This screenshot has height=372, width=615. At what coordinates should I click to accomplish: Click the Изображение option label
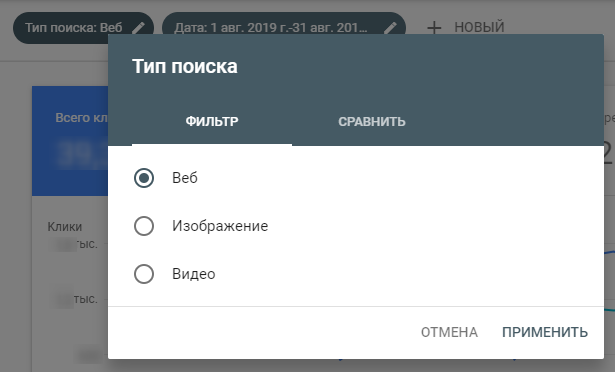pos(220,226)
